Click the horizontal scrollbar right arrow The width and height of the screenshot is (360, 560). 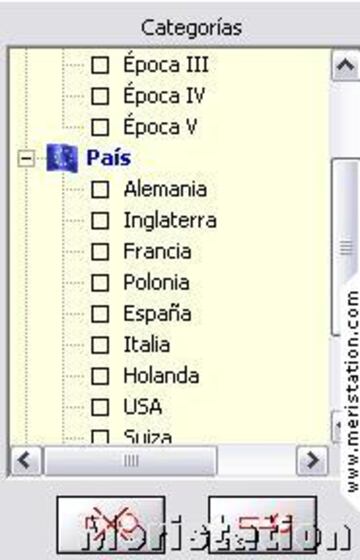pos(312,460)
